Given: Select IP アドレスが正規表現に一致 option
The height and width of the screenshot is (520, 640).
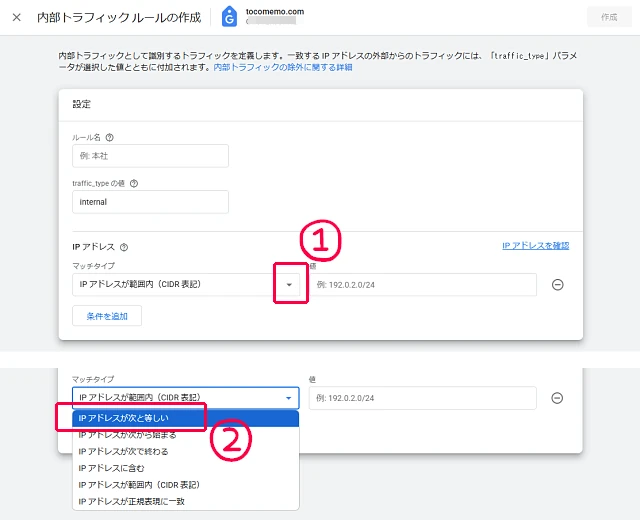Looking at the screenshot, I should (186, 501).
